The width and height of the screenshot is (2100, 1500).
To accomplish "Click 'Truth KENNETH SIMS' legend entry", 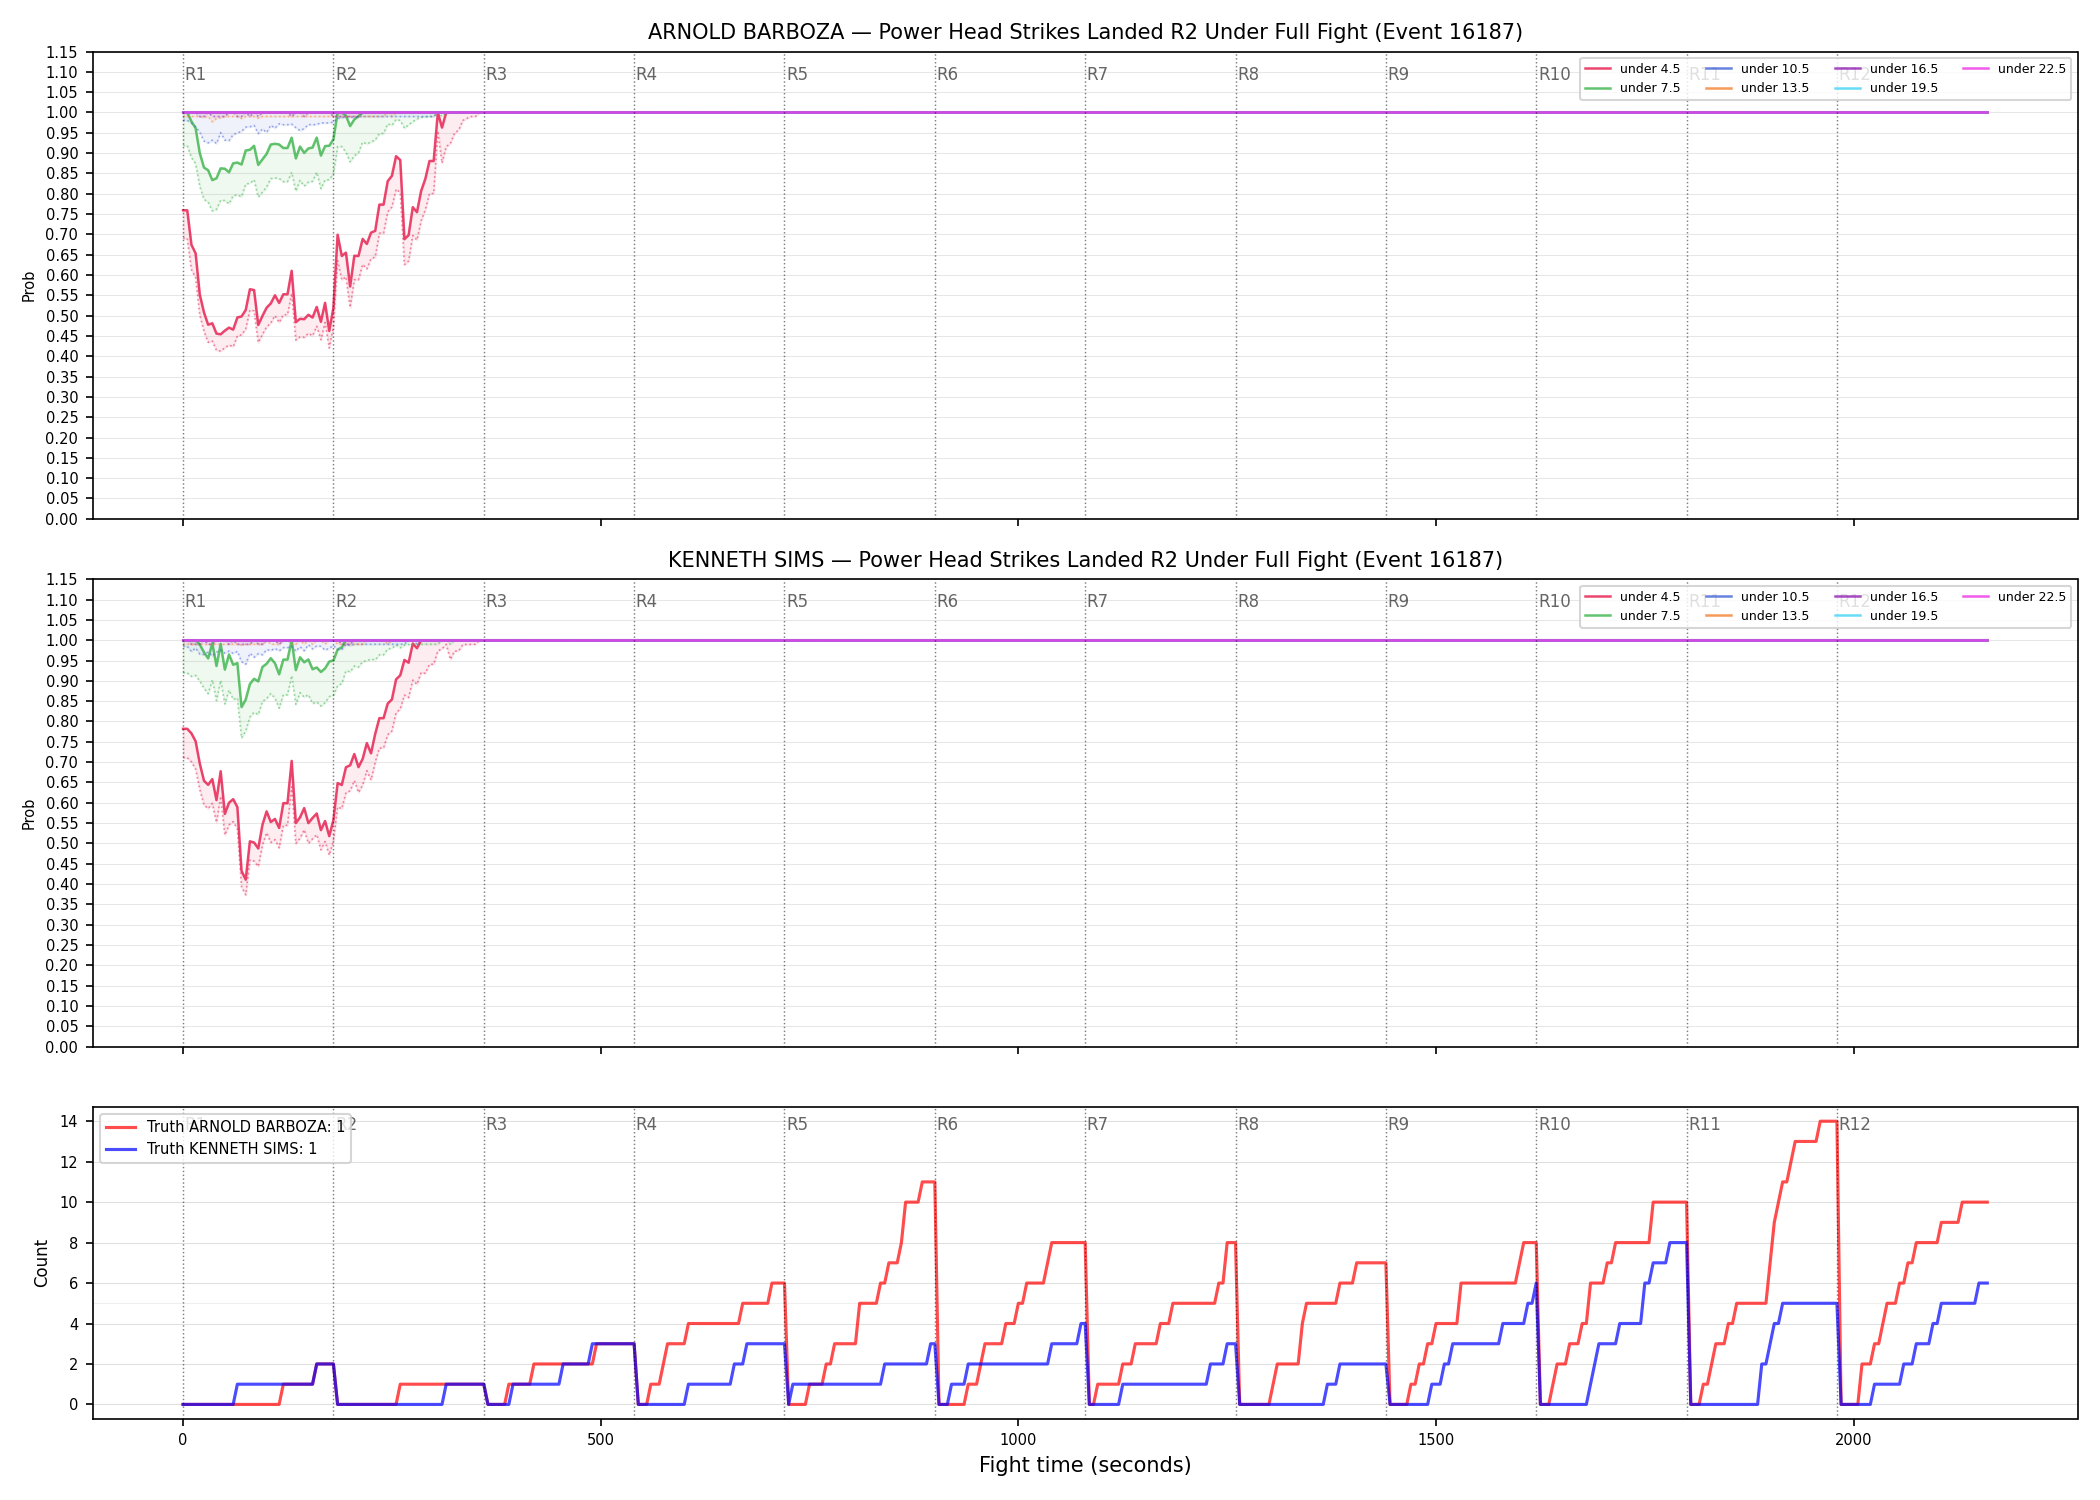I will [211, 1149].
